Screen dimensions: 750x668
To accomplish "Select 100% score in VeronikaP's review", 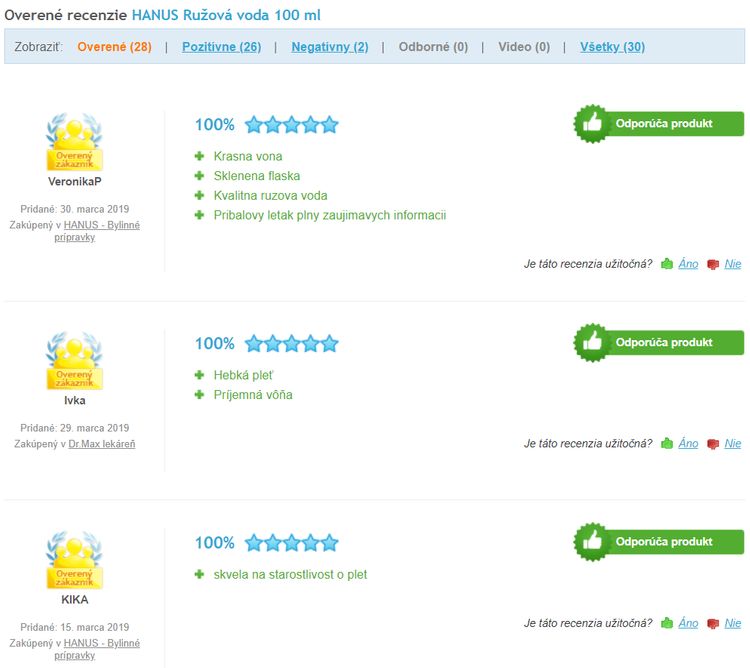I will [x=215, y=125].
